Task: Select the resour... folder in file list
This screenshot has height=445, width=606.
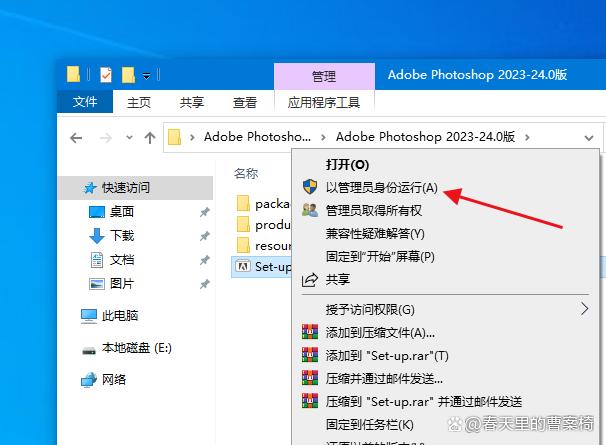Action: 263,246
